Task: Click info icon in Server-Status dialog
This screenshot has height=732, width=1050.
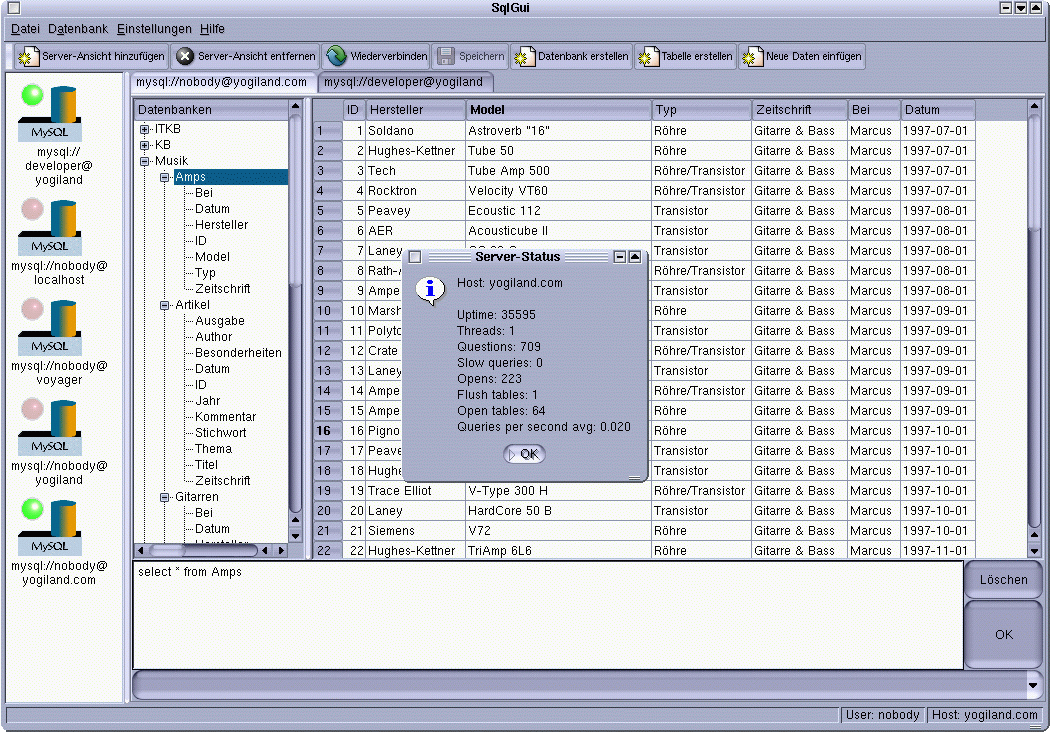Action: (431, 291)
